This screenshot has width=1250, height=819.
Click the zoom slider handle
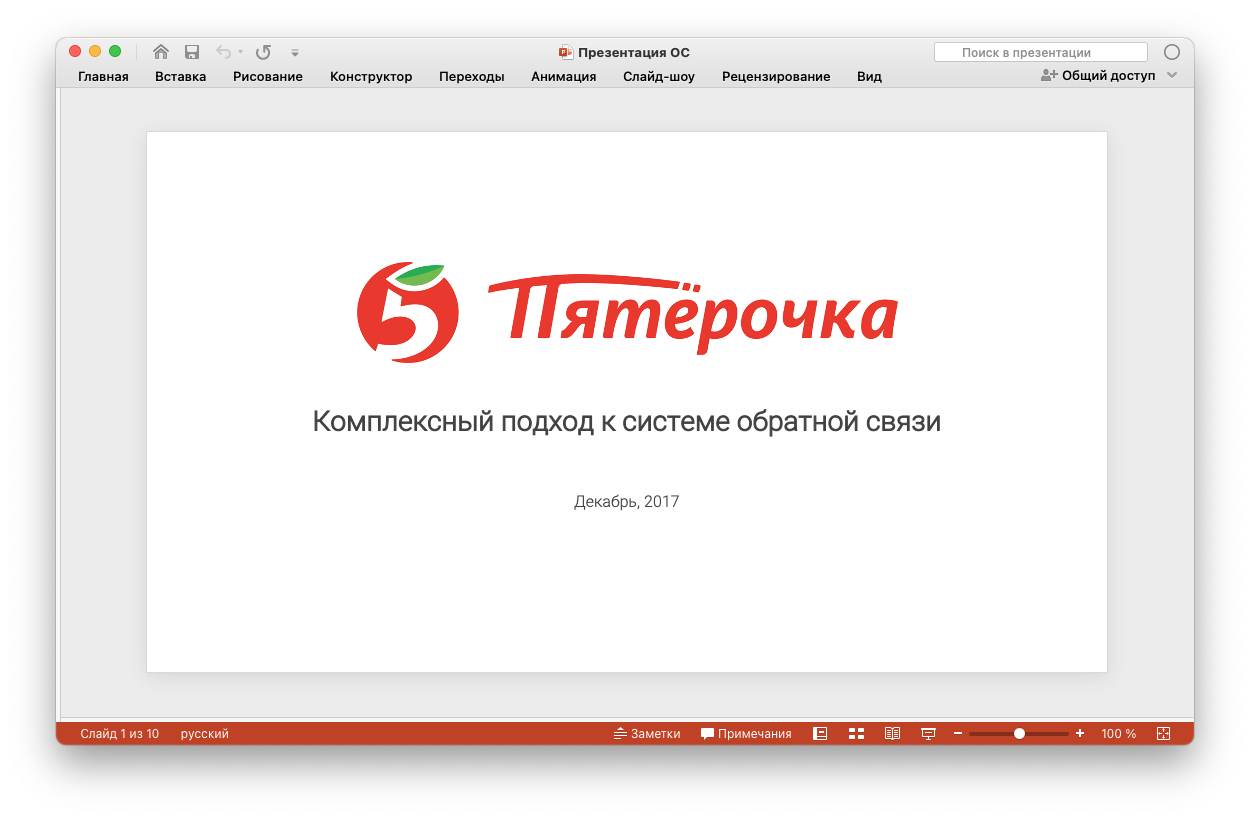1019,734
